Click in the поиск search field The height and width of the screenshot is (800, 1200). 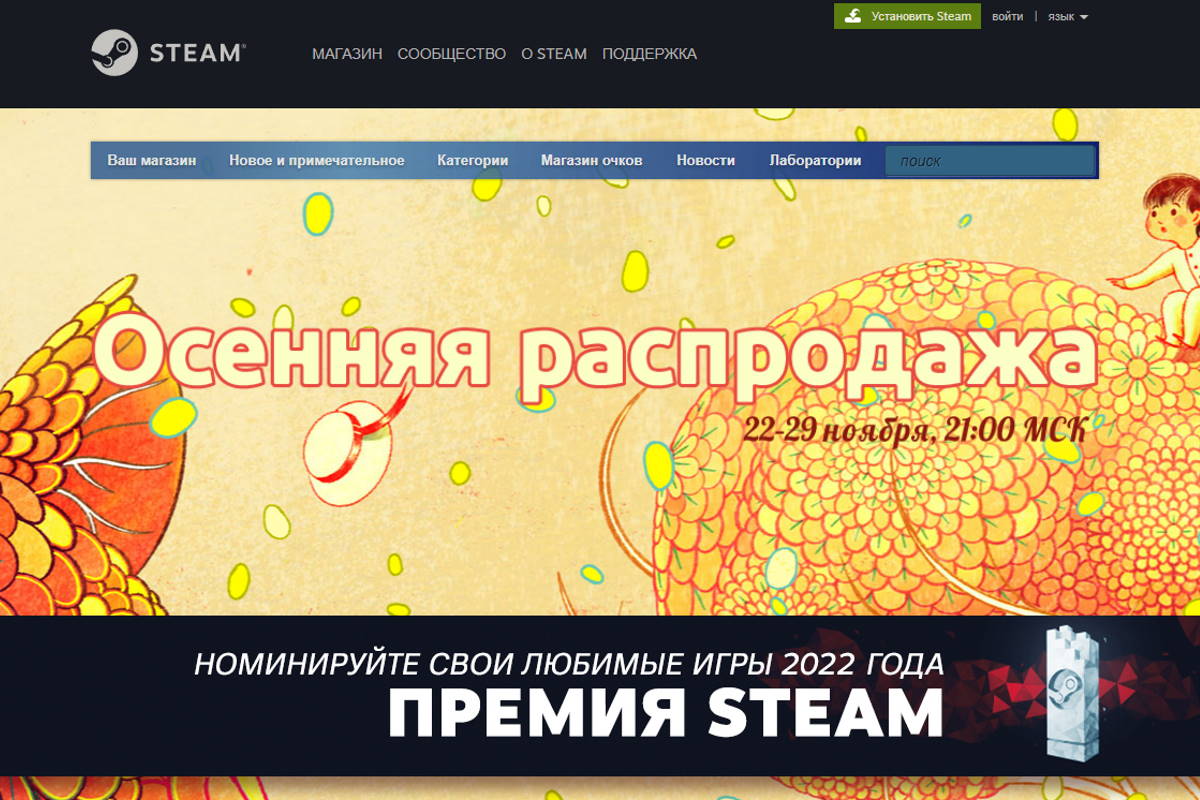coord(988,161)
